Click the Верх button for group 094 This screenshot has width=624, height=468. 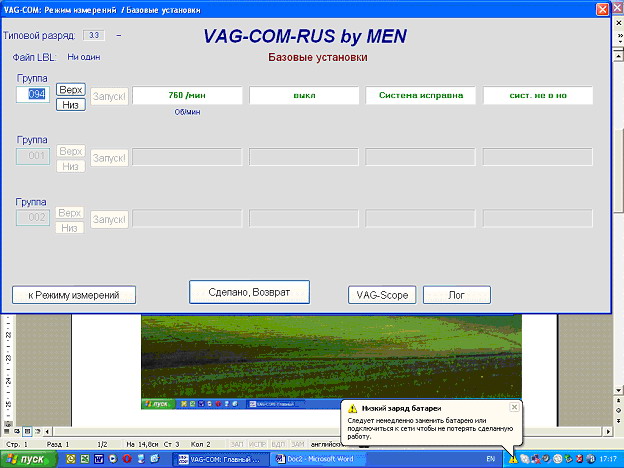(x=70, y=90)
